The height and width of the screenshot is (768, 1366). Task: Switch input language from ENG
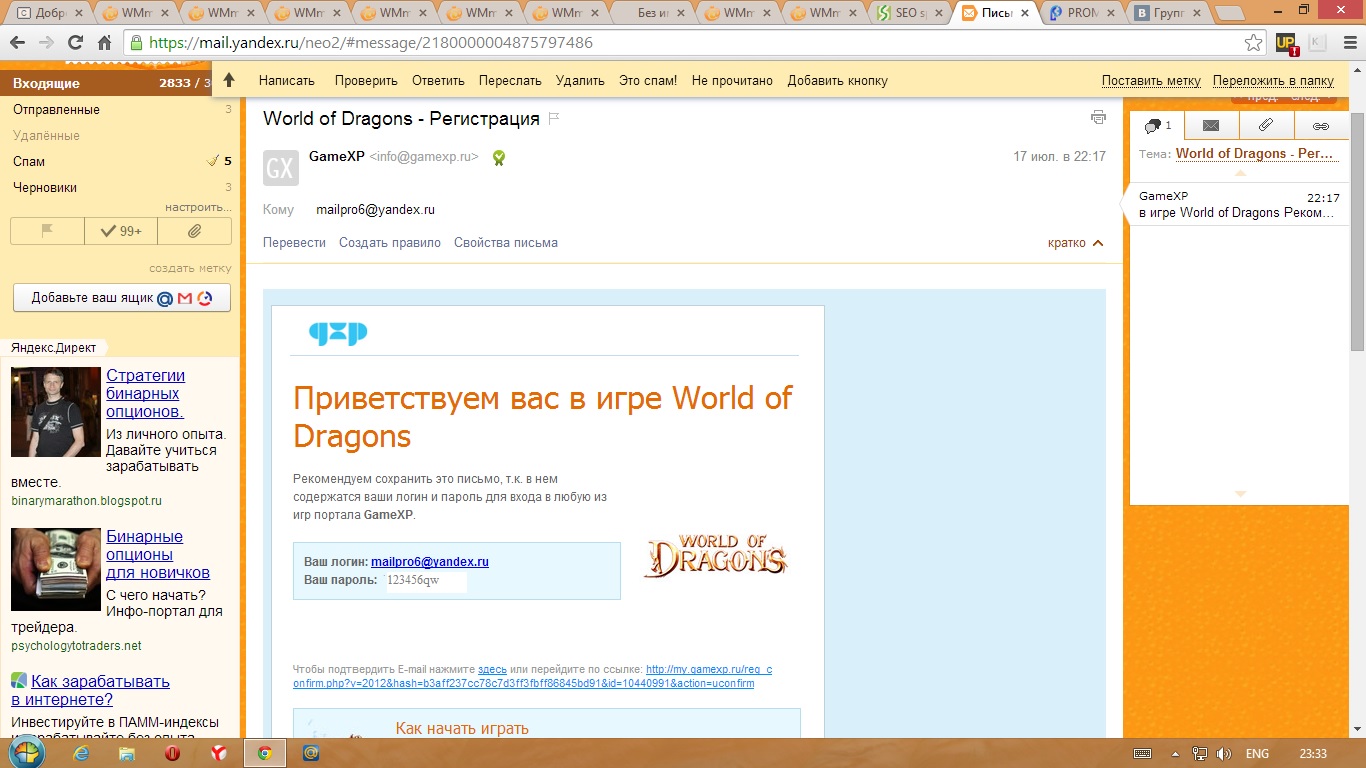click(1257, 753)
